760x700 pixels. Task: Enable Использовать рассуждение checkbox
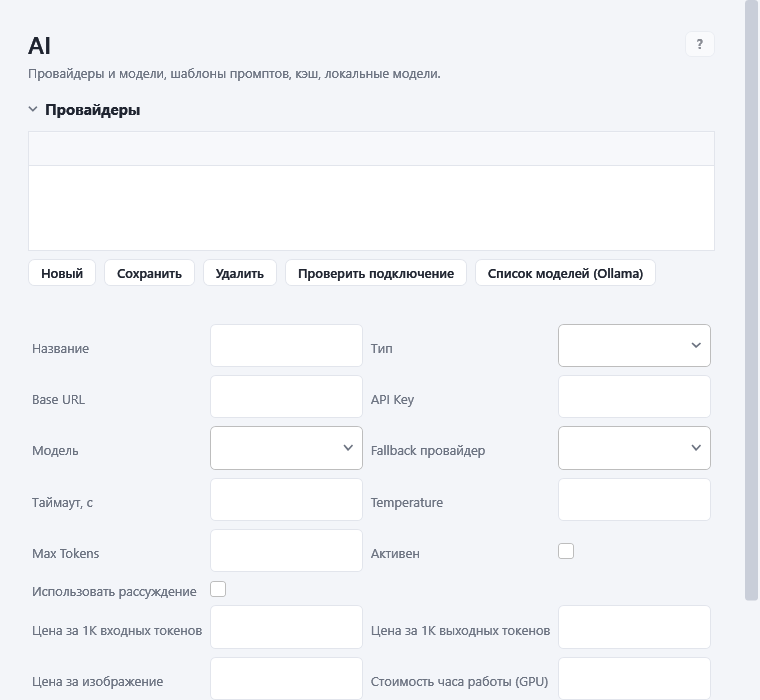click(x=218, y=589)
